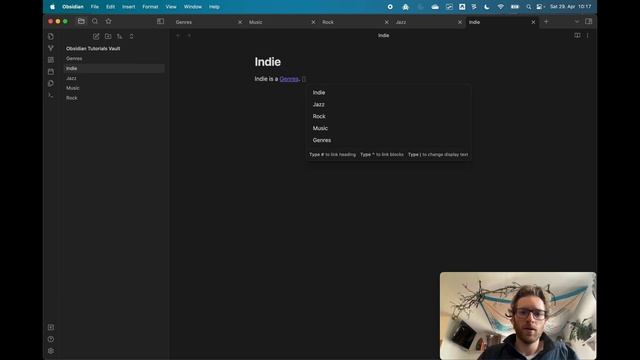This screenshot has width=640, height=360.
Task: Choose Genres from the link suggestions
Action: click(x=389, y=140)
